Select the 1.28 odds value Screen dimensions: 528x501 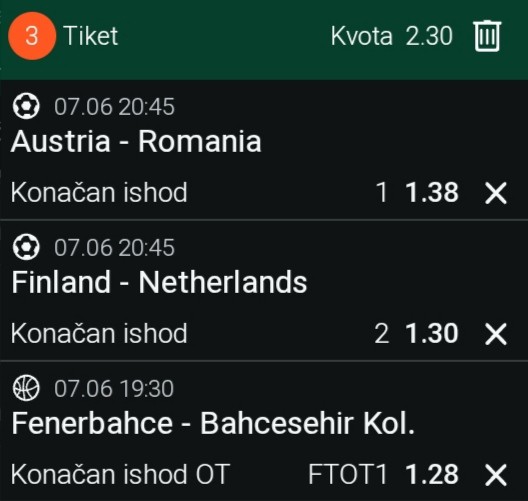(432, 475)
